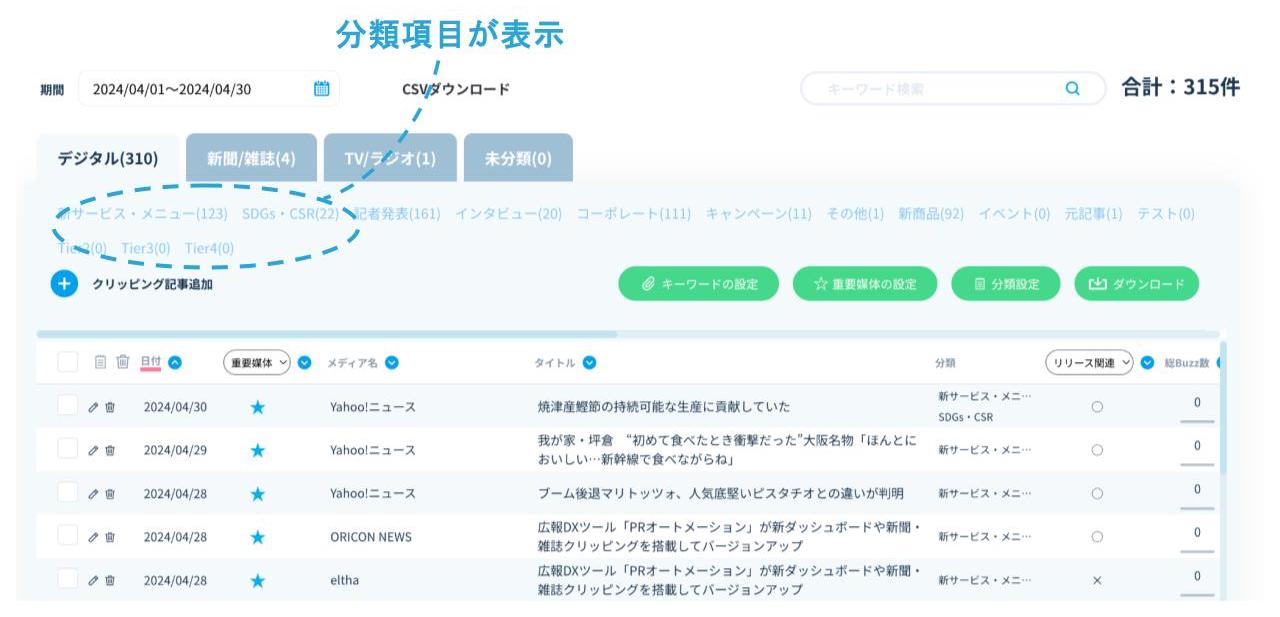Screen dimensions: 1280x617
Task: Open the 重要媒体 dropdown filter
Action: pyautogui.click(x=256, y=363)
